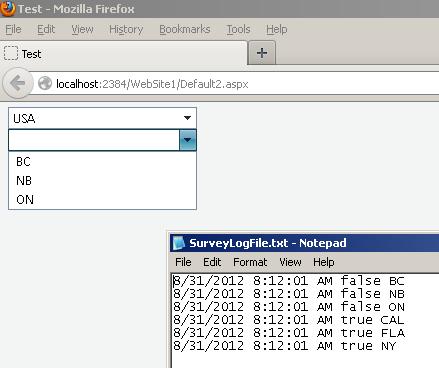This screenshot has width=439, height=368.
Task: Choose BC from the dropdown list
Action: [x=102, y=162]
